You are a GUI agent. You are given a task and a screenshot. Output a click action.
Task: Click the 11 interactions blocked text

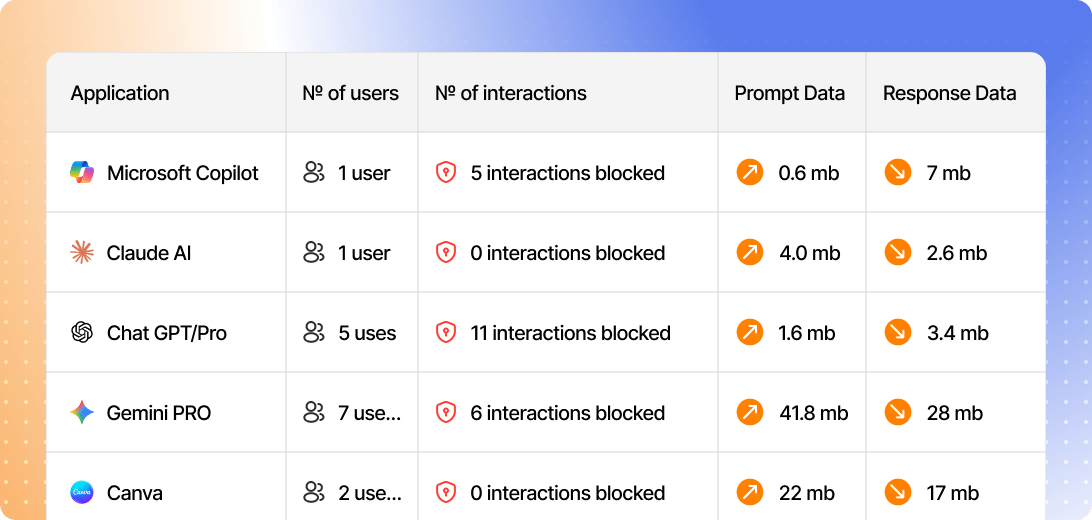[x=571, y=333]
